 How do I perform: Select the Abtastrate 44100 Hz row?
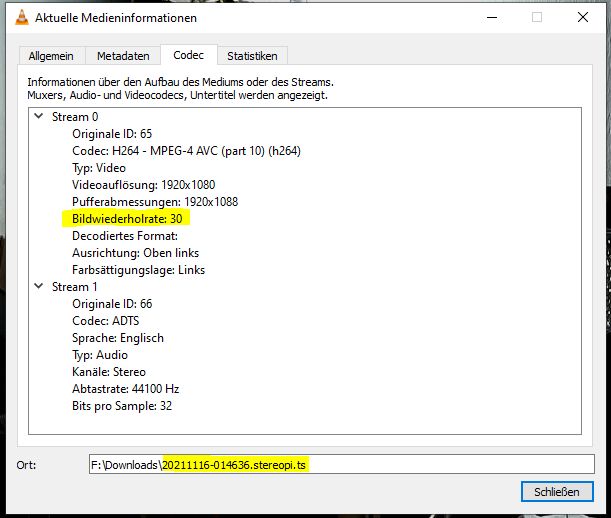pos(125,389)
